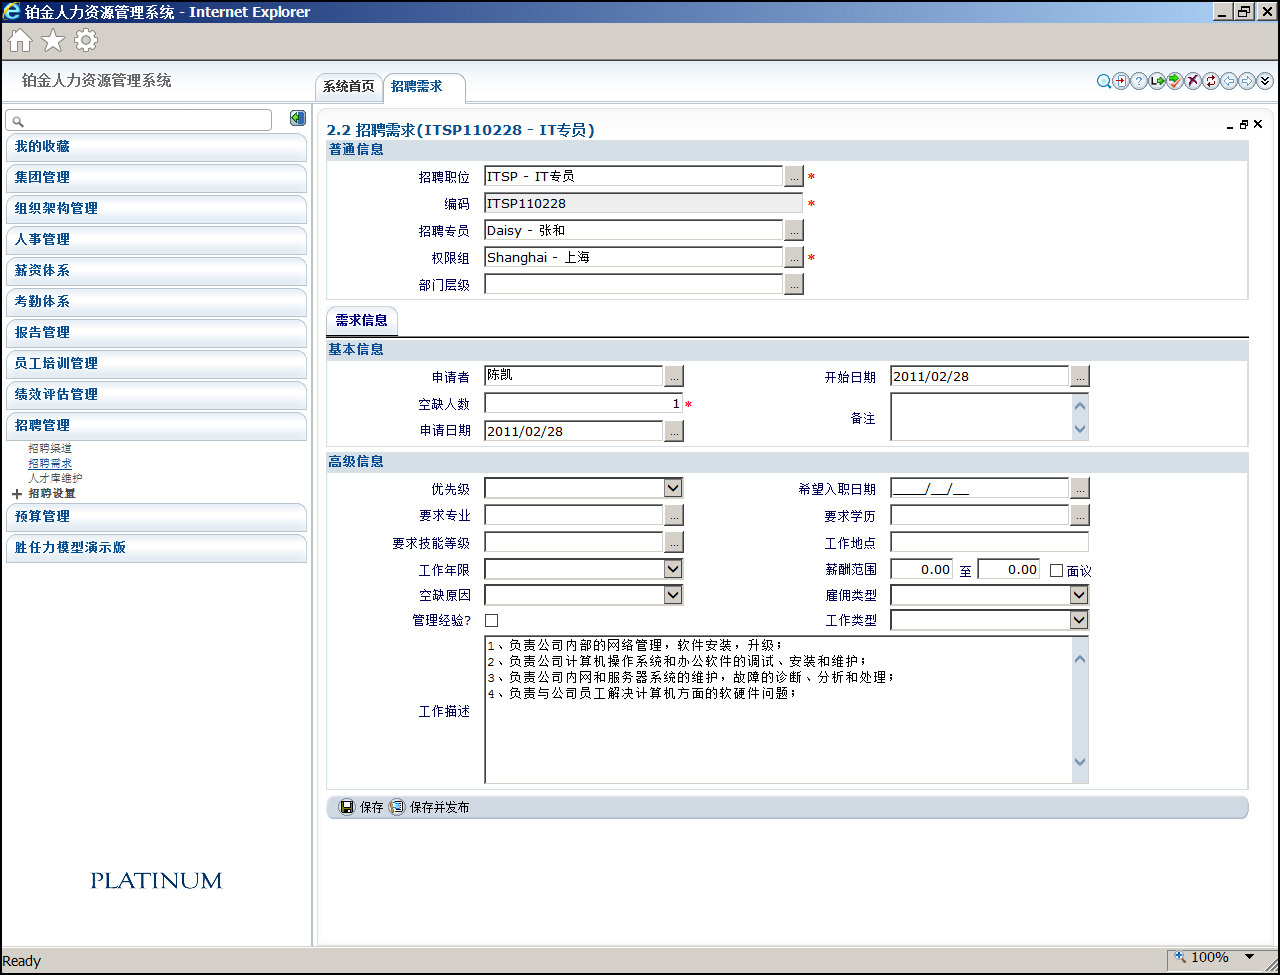This screenshot has width=1280, height=975.
Task: Restore the 招聘需求 inner panel
Action: click(x=1244, y=125)
